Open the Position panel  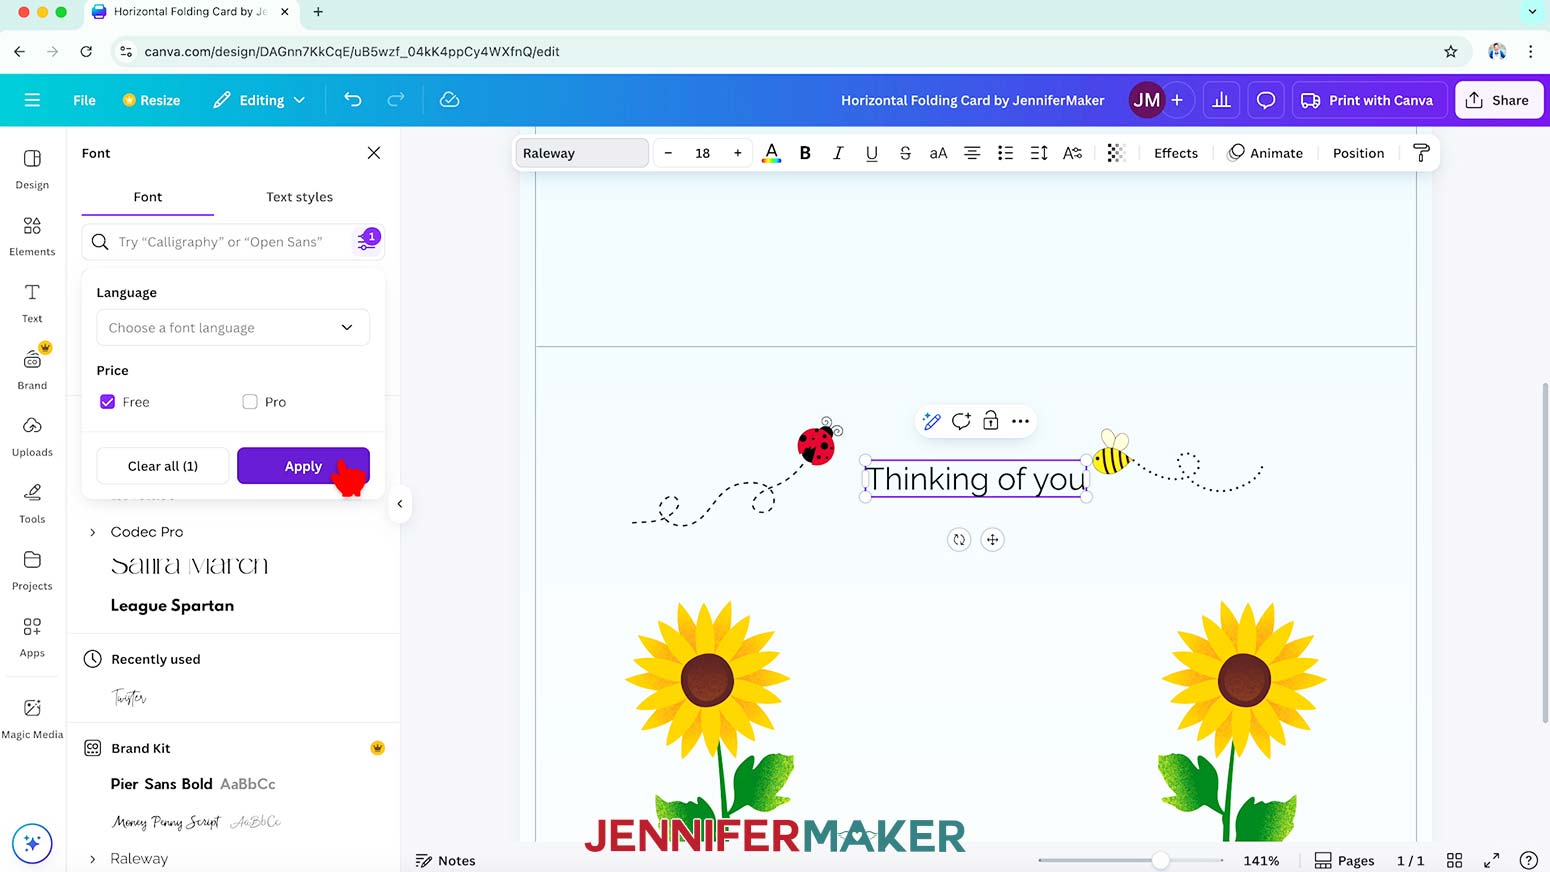point(1358,153)
